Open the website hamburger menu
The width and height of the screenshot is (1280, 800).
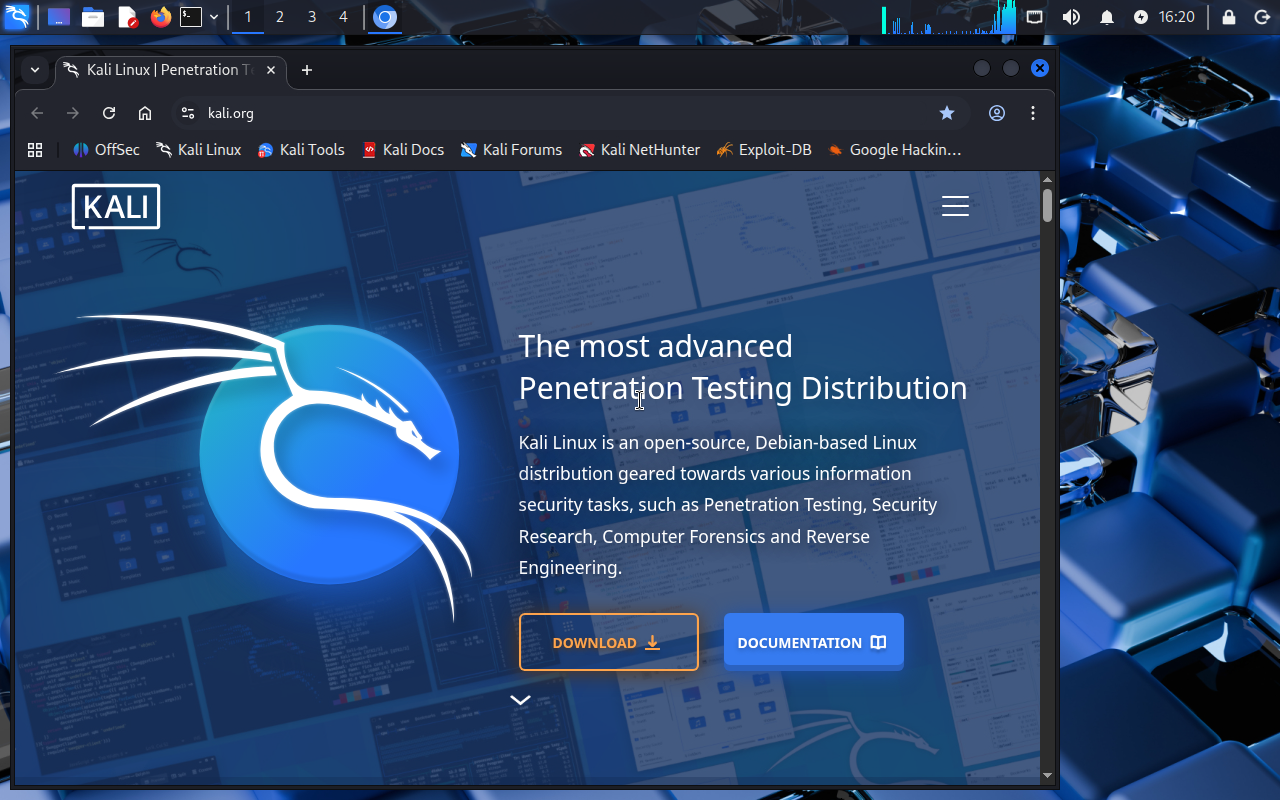pyautogui.click(x=955, y=206)
